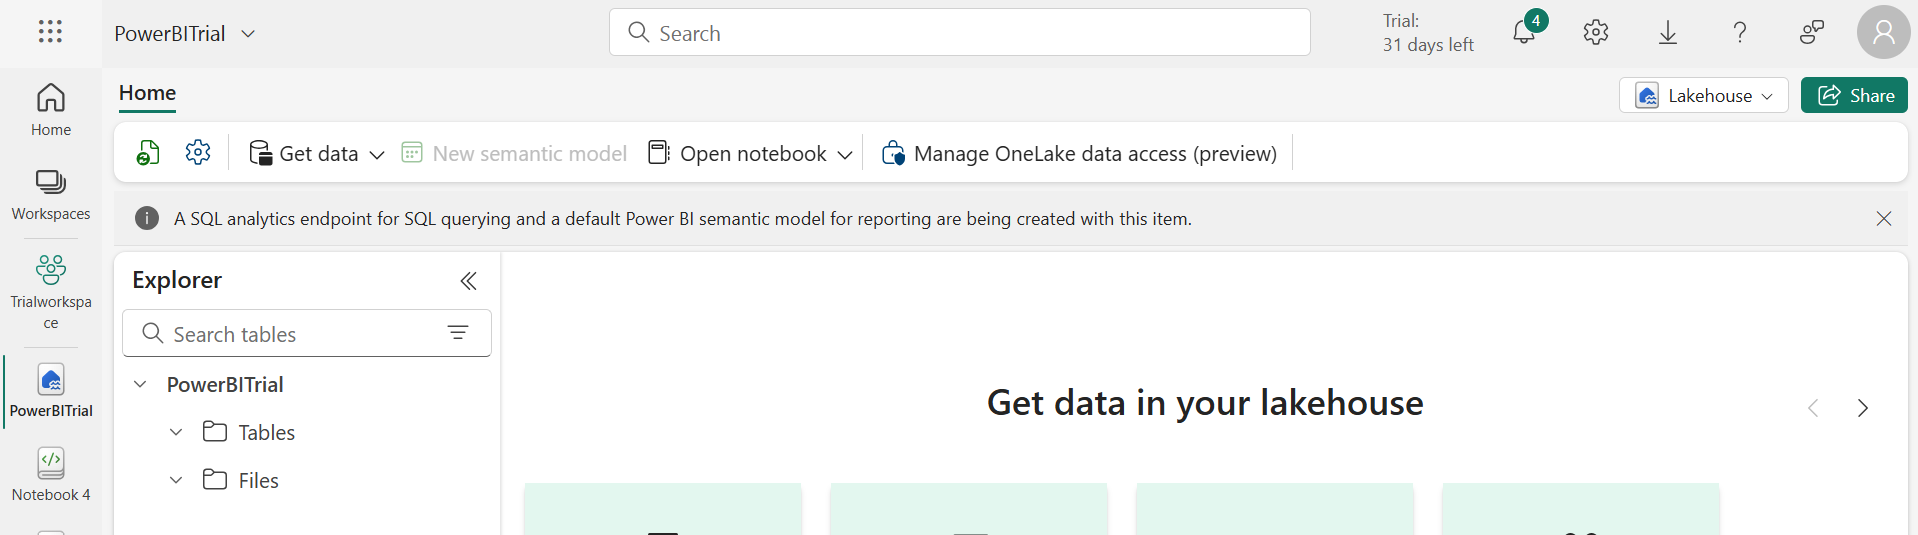The width and height of the screenshot is (1918, 535).
Task: Open the settings gear in top bar
Action: (x=1596, y=33)
